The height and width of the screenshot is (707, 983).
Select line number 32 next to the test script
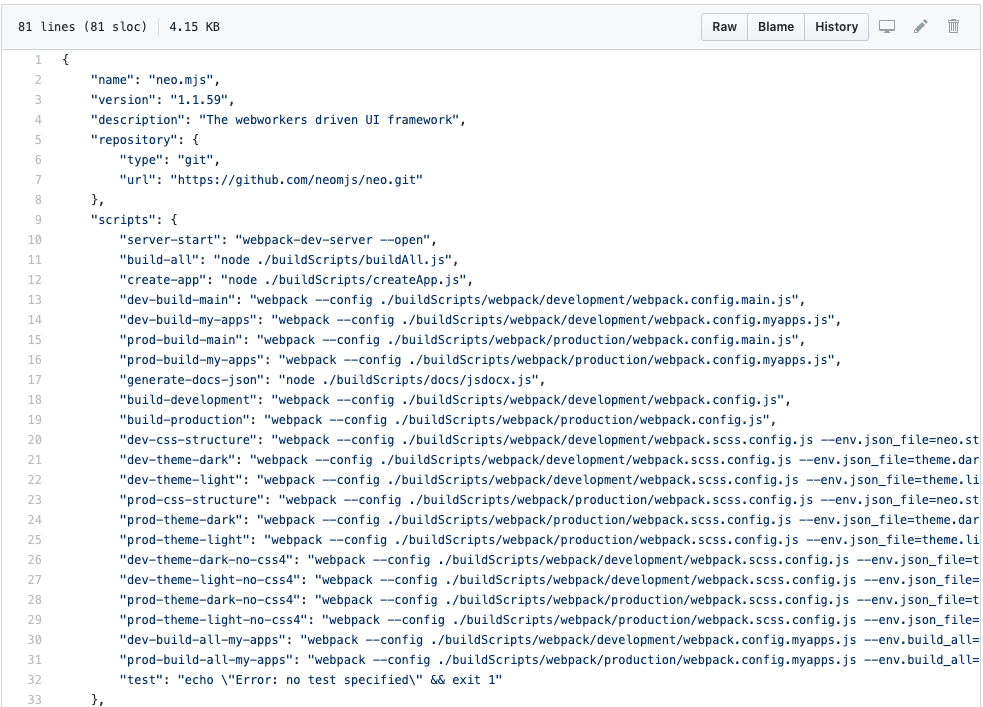point(34,680)
